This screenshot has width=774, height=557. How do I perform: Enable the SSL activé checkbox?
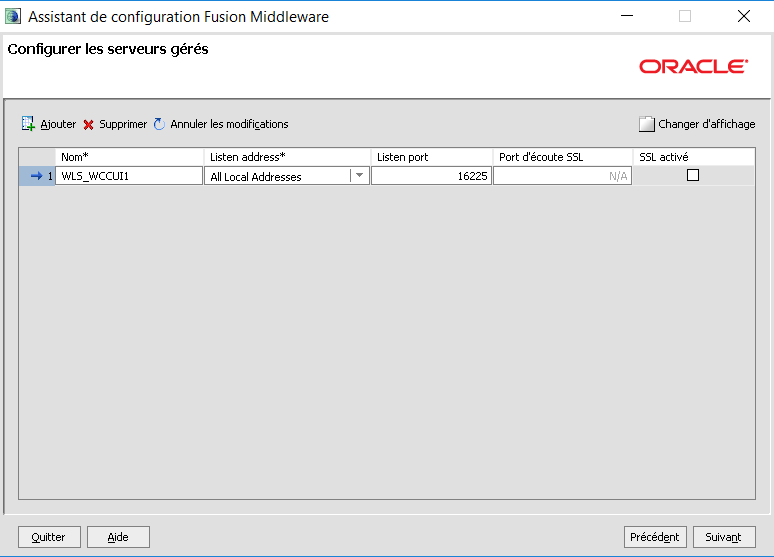692,175
